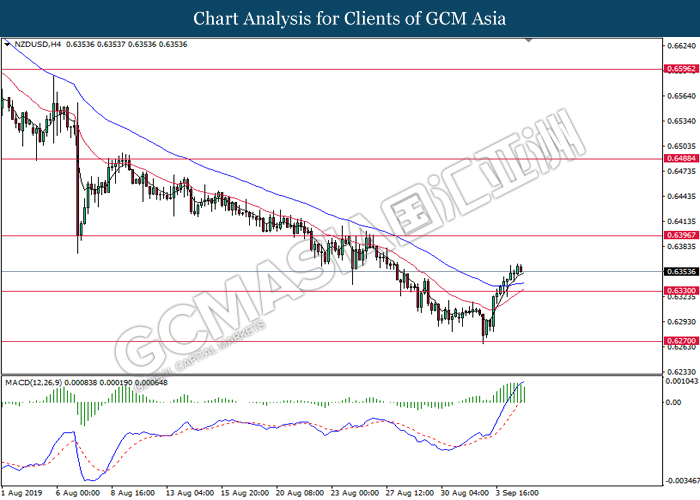The width and height of the screenshot is (700, 500).
Task: Click the 0.65340 price scale value
Action: [680, 121]
